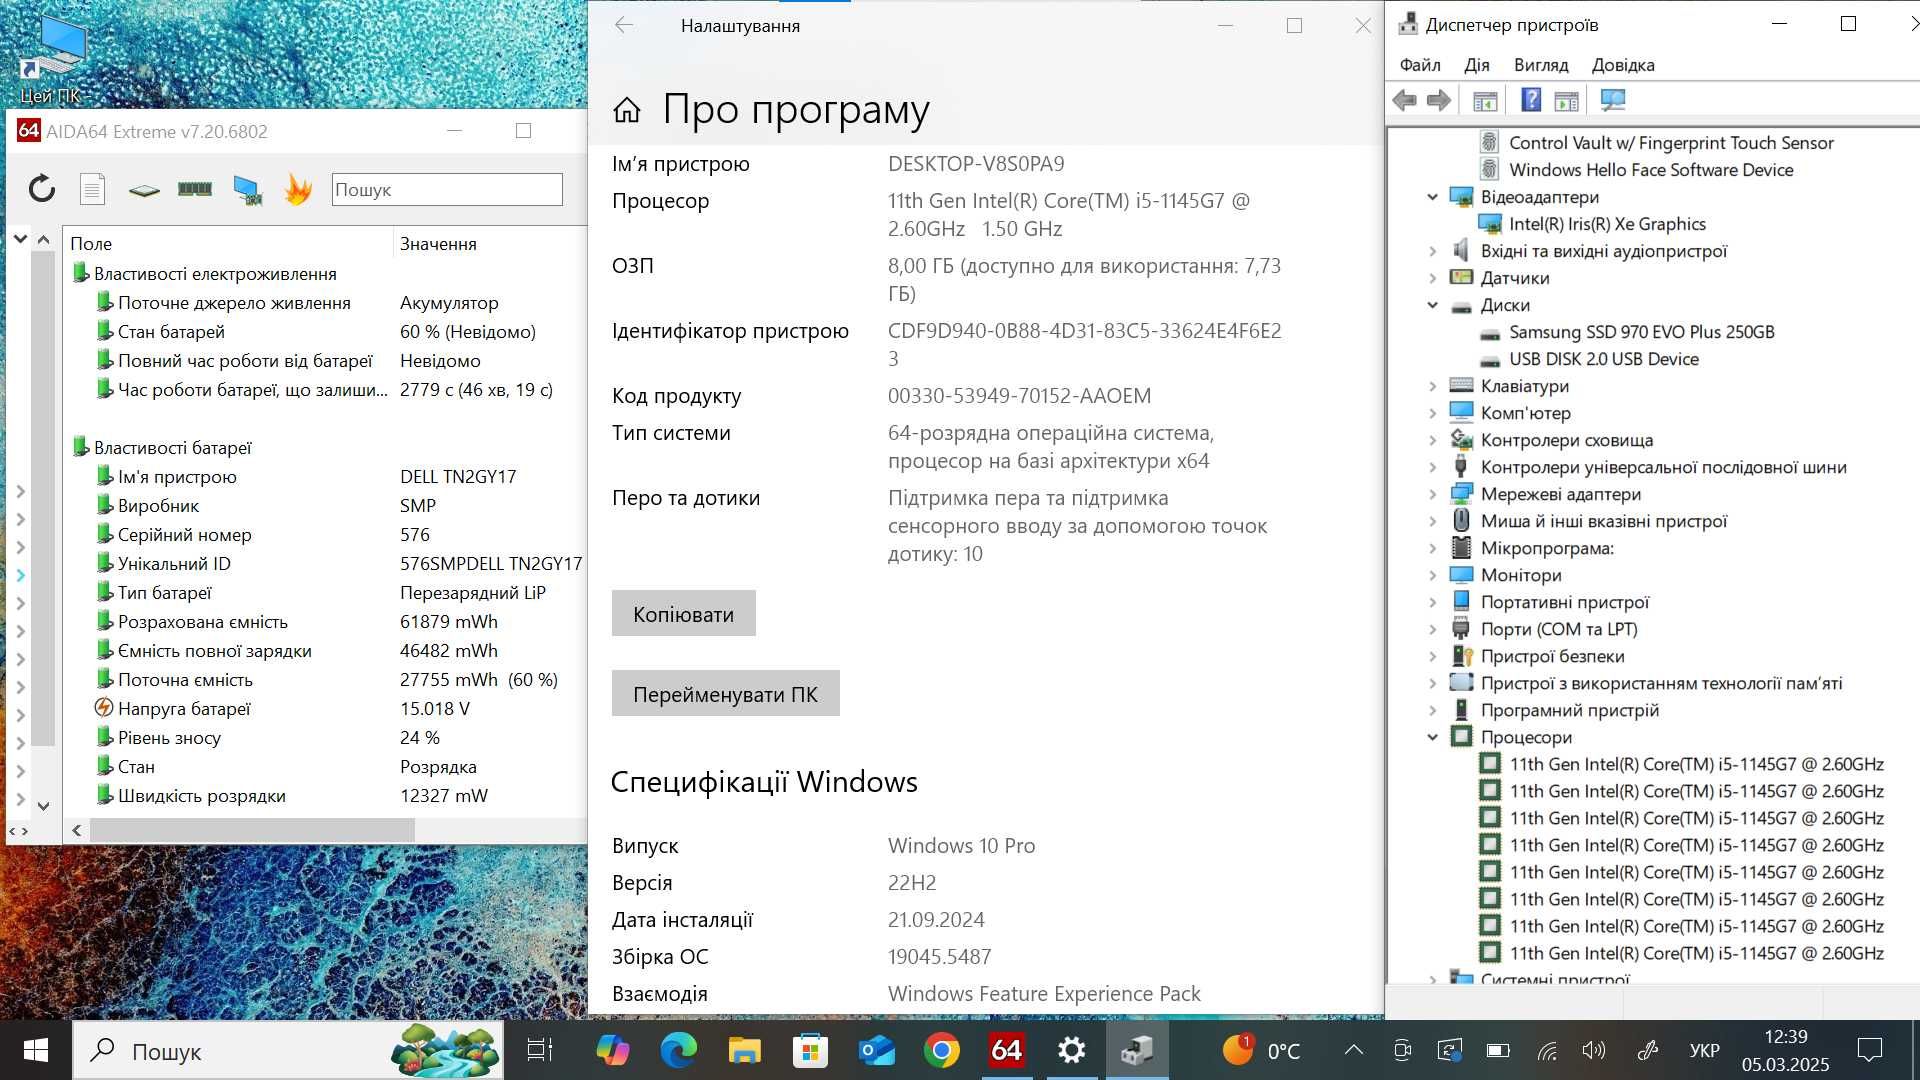Screen dimensions: 1920x1080
Task: Open Outlook from taskbar
Action: coord(876,1050)
